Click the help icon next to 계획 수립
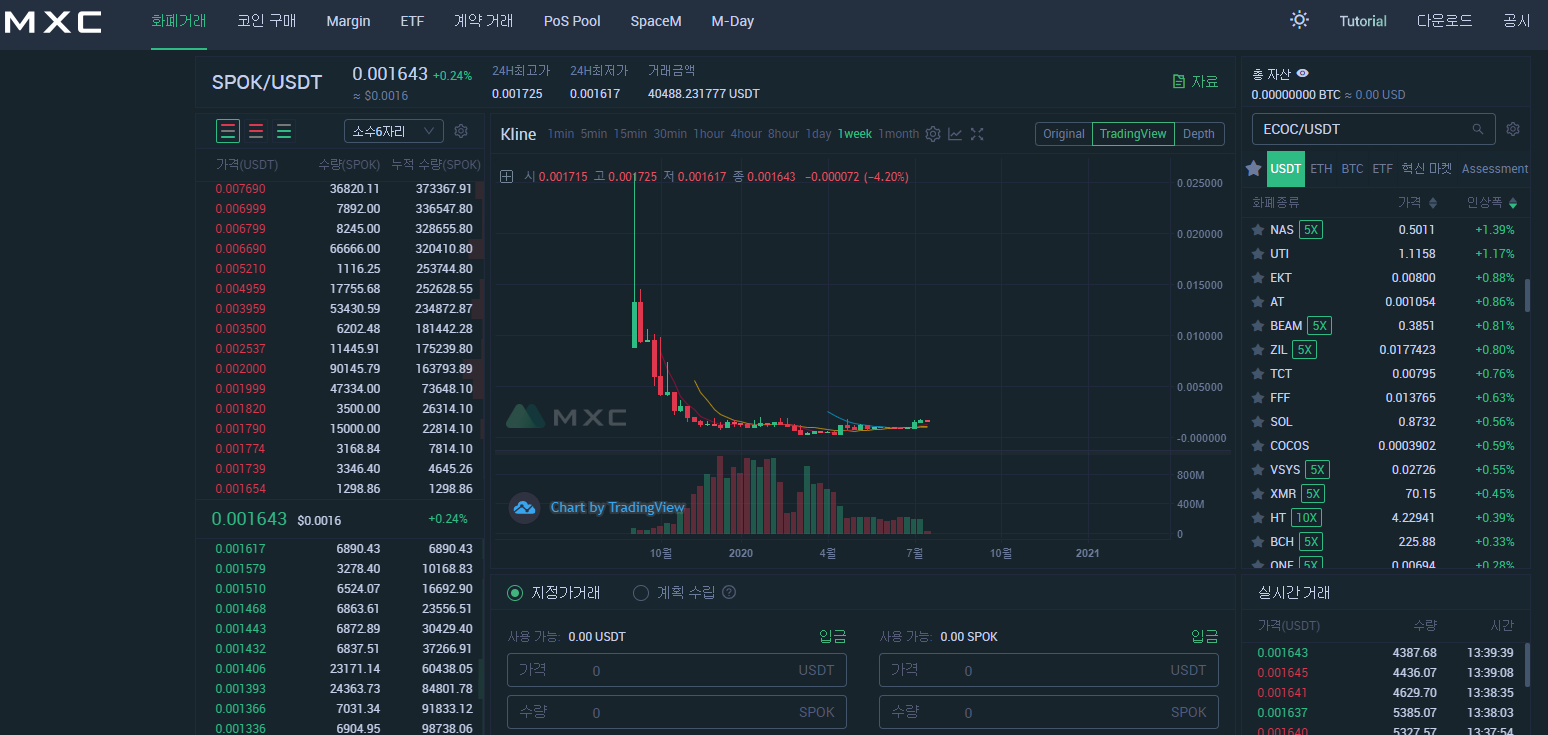The width and height of the screenshot is (1548, 735). coord(729,593)
